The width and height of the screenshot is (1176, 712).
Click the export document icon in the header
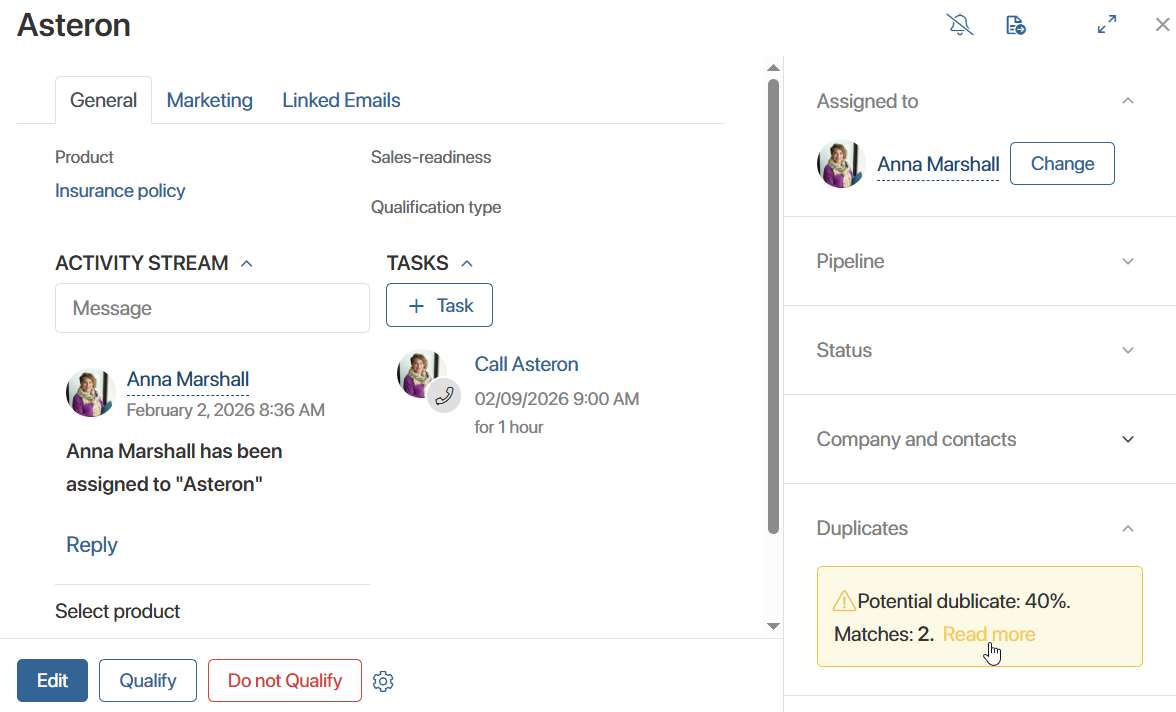click(1015, 24)
